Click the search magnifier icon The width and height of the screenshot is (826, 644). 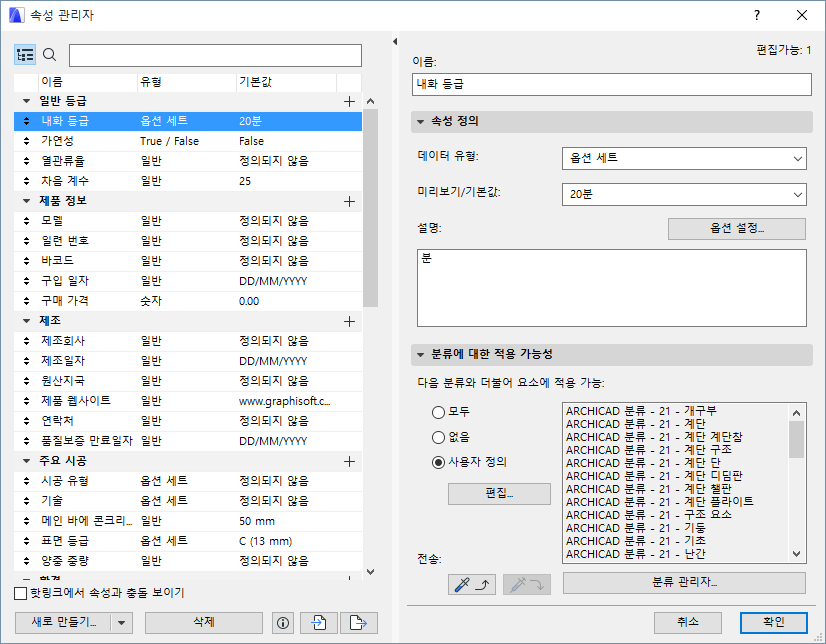pos(50,55)
